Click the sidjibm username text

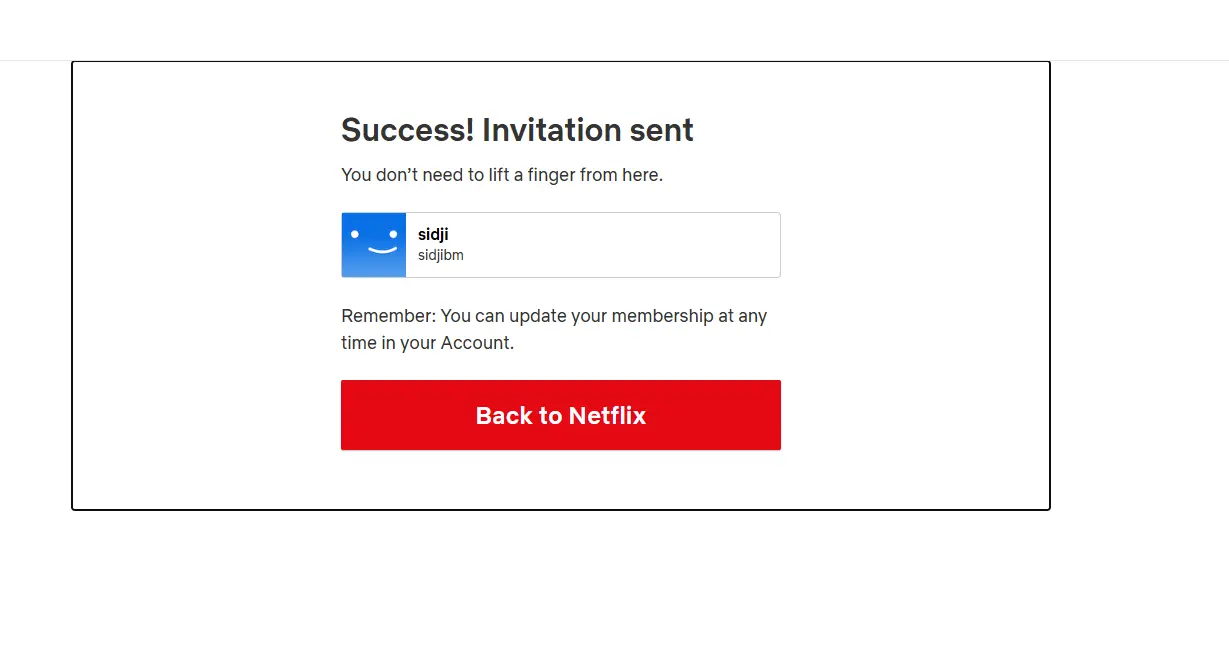(x=441, y=255)
